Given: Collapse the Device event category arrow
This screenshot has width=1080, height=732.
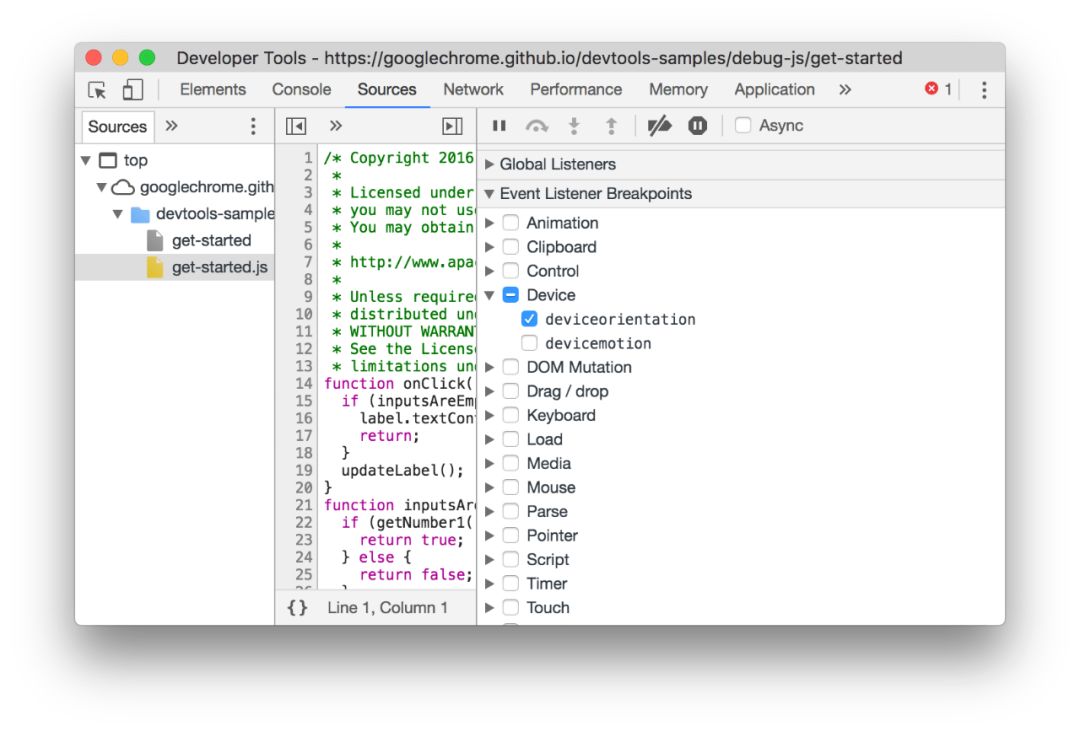Looking at the screenshot, I should coord(489,295).
